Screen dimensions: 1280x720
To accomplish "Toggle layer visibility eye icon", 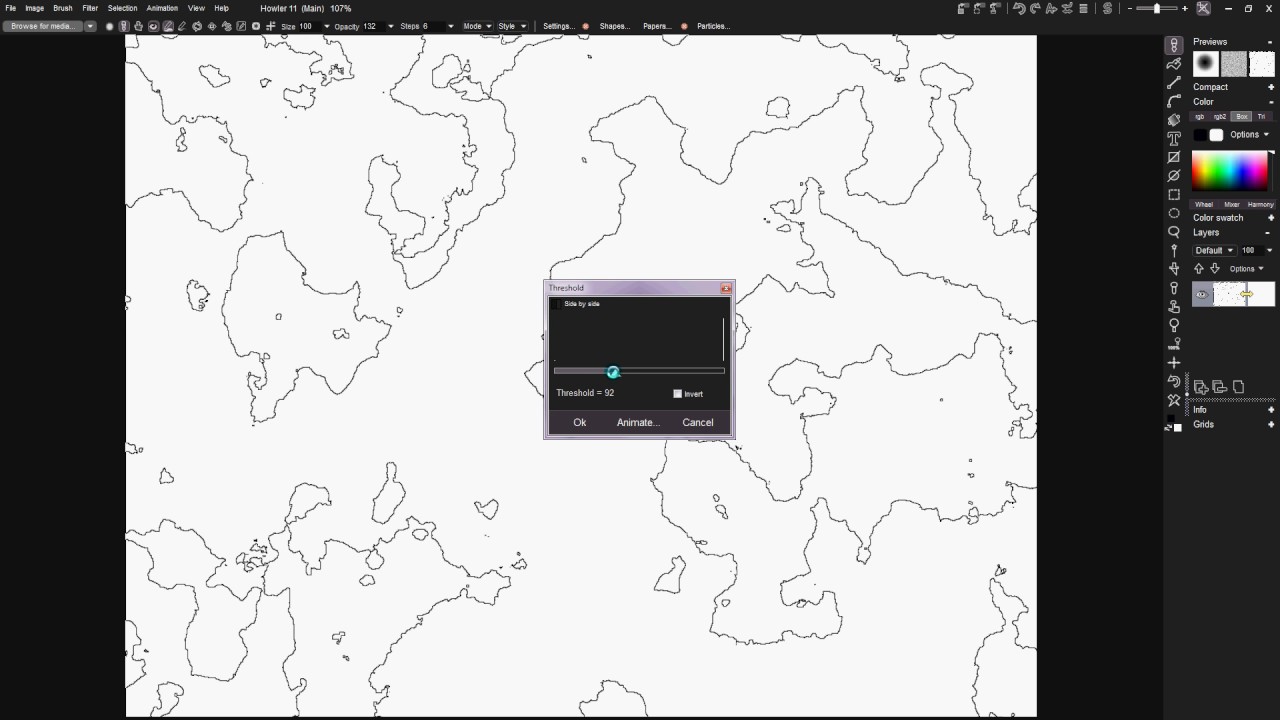I will [1202, 294].
